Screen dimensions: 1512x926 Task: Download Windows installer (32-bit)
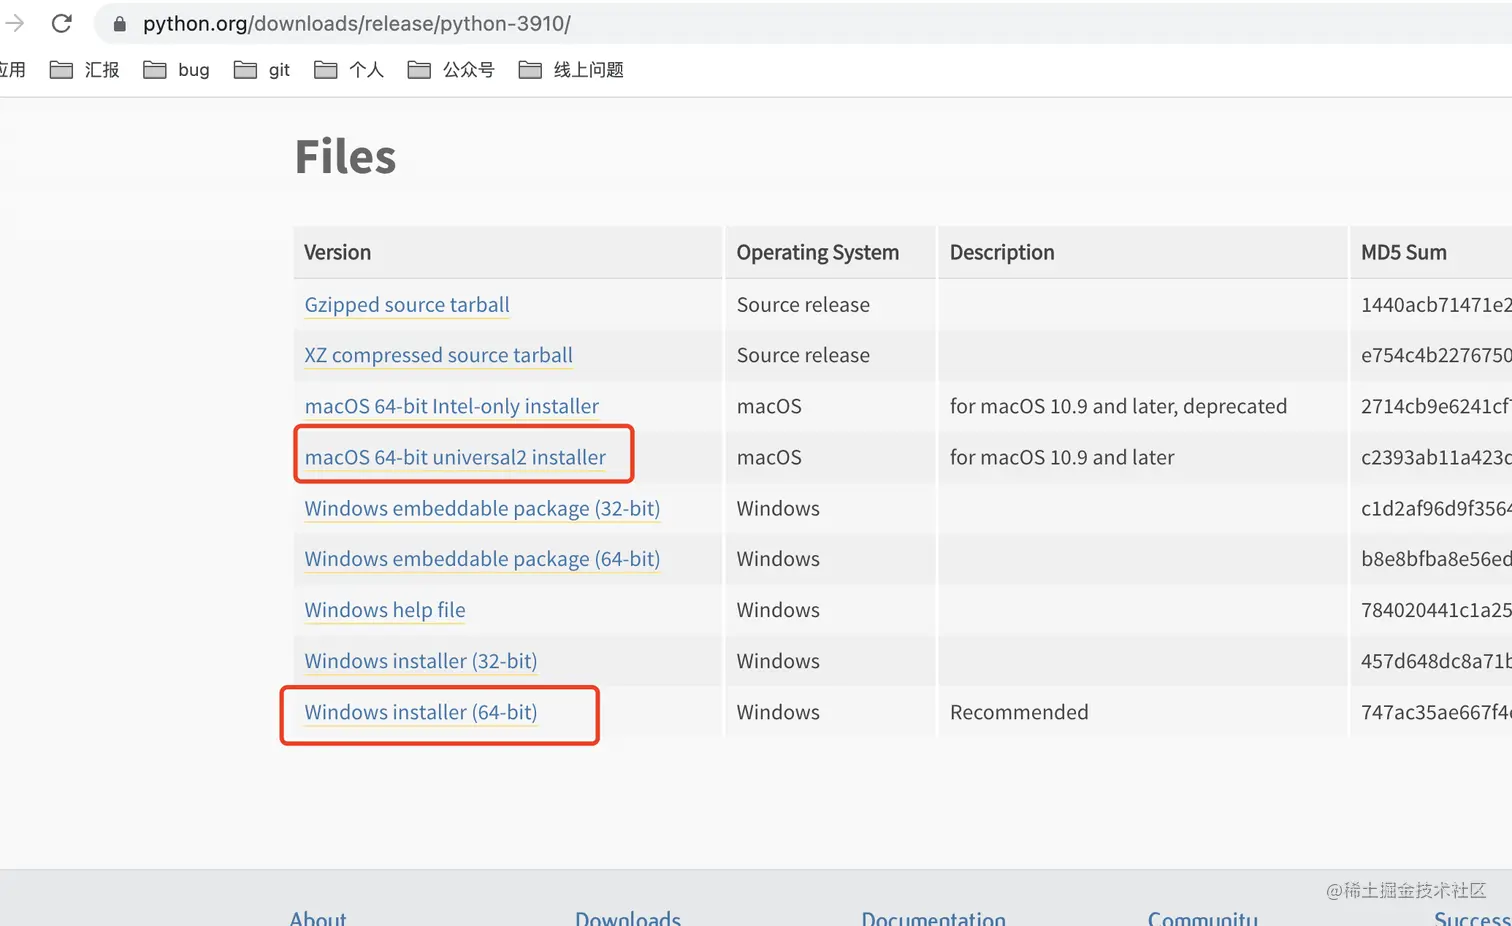coord(421,661)
